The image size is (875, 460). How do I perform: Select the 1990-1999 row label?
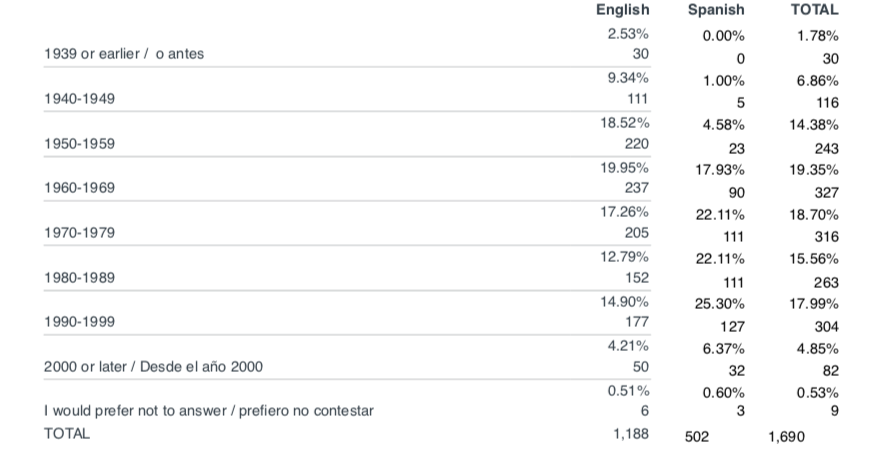point(79,322)
